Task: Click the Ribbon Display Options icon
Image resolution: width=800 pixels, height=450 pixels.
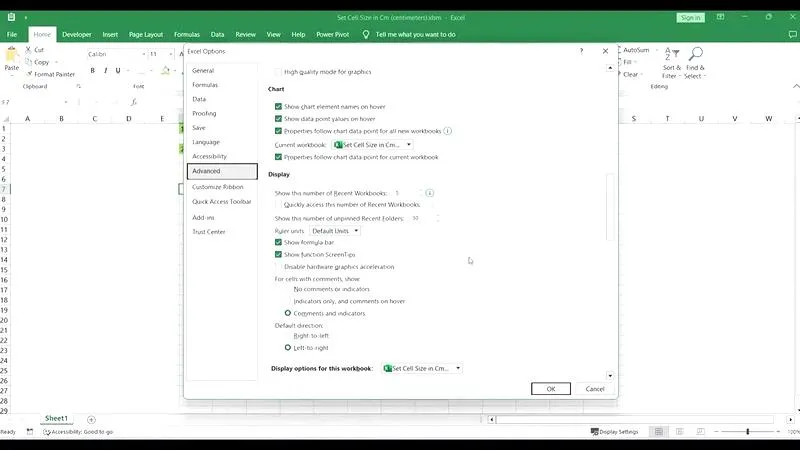Action: click(x=720, y=17)
